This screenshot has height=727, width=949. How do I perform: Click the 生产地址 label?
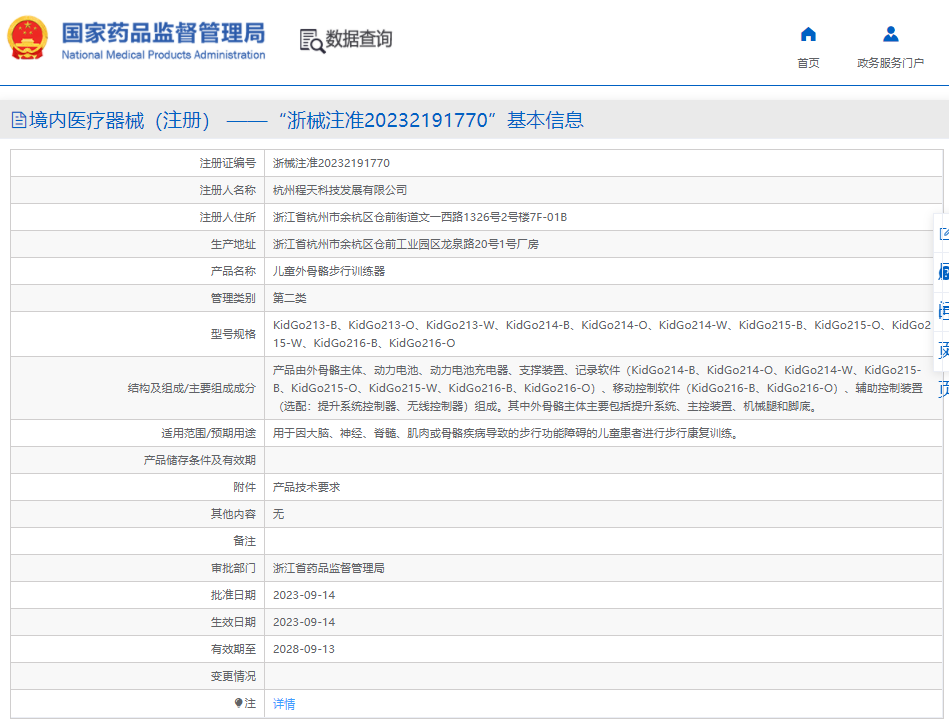[x=233, y=244]
